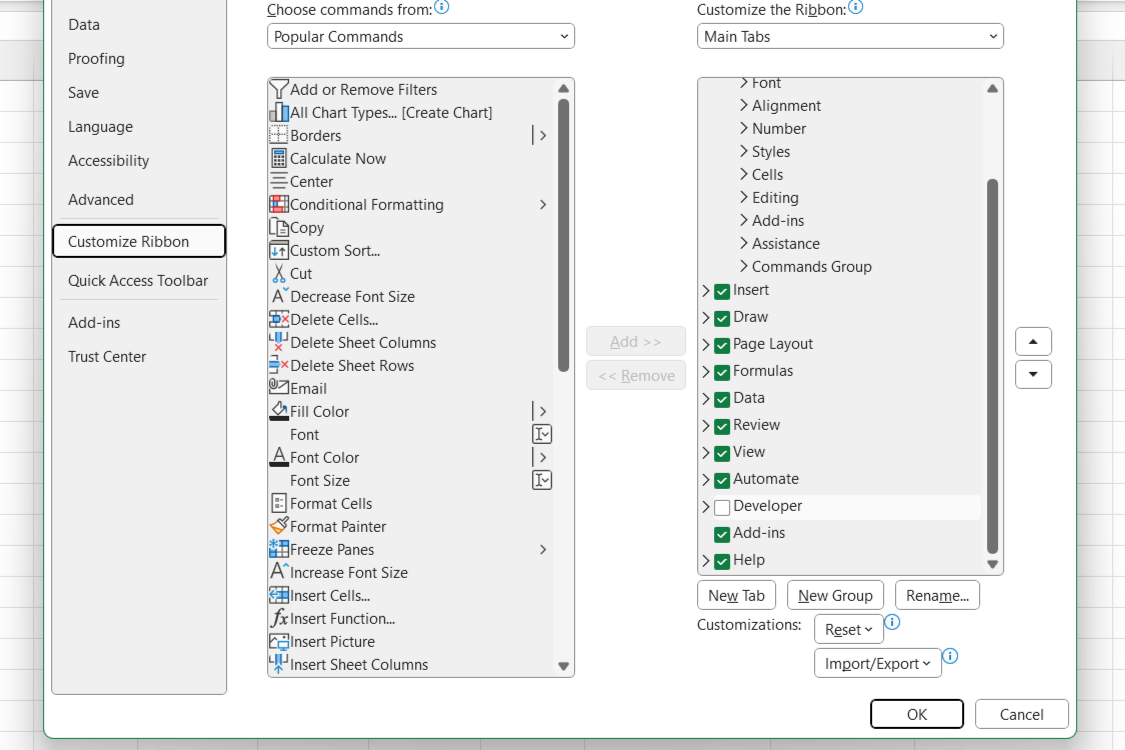Expand the Commands Group node
Screen dimensions: 1125x750
[744, 266]
